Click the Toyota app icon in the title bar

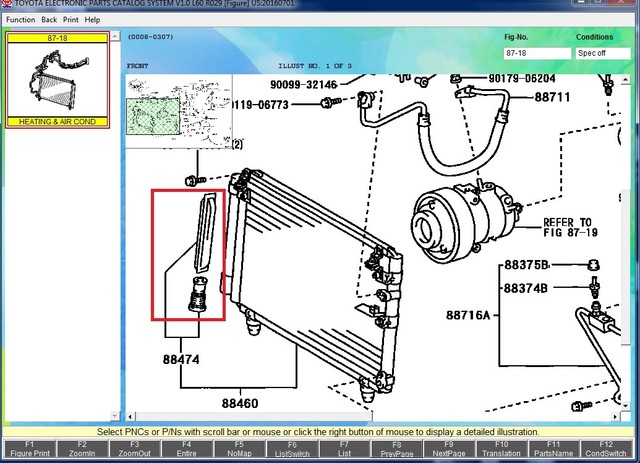7,3
